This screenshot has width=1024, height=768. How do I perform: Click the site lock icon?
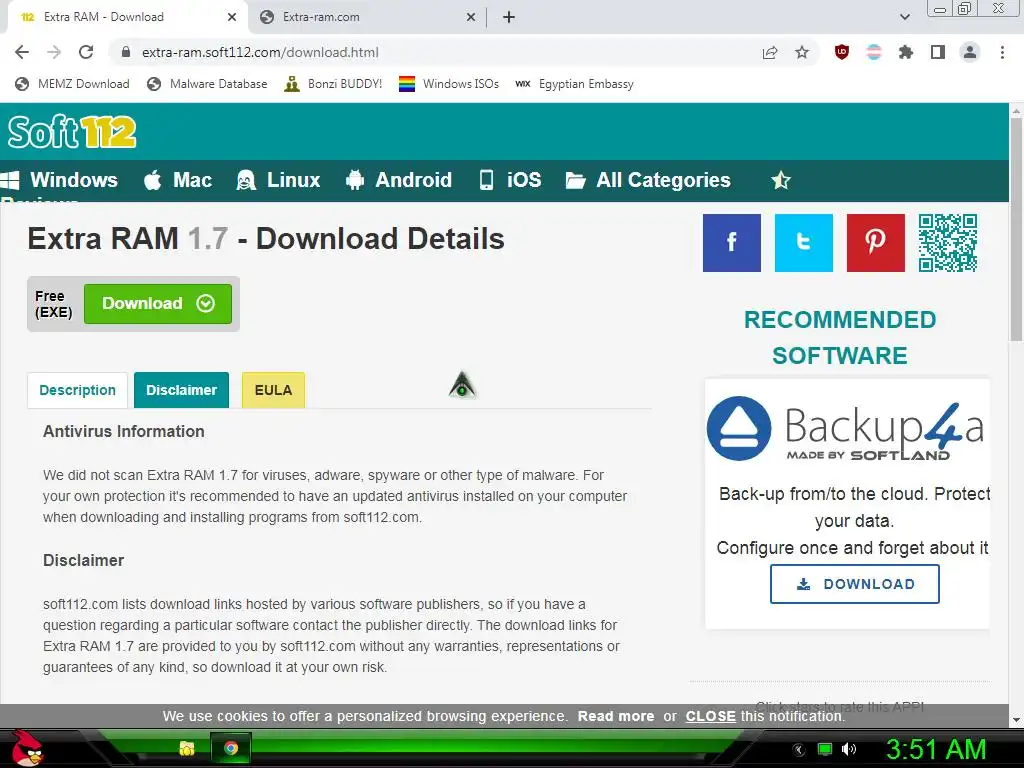click(x=126, y=52)
